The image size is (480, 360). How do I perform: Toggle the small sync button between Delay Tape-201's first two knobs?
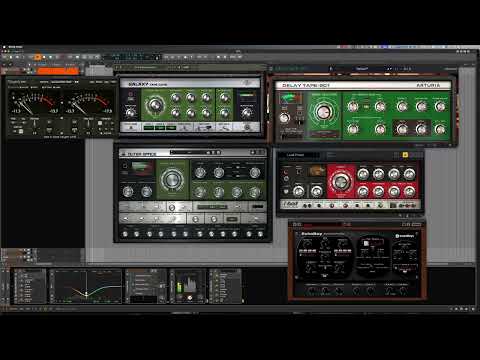click(x=366, y=107)
